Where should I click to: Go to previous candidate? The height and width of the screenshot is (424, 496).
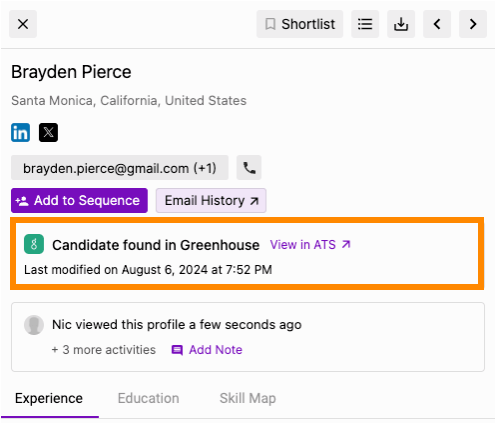tap(437, 24)
